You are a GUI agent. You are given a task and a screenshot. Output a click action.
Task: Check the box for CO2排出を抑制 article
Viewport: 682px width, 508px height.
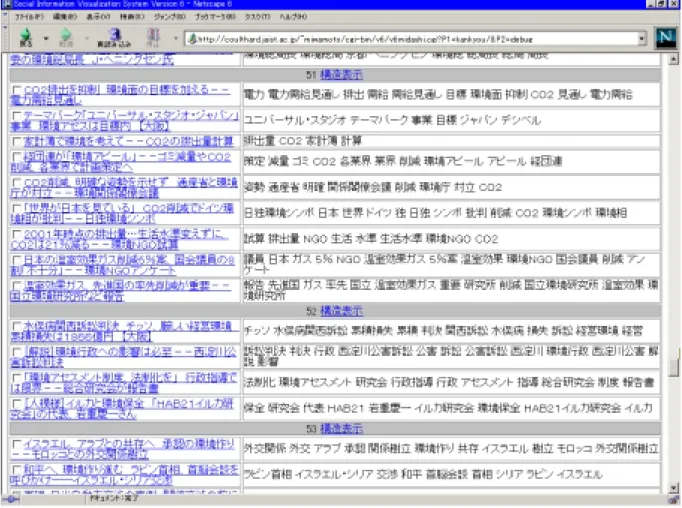pyautogui.click(x=17, y=90)
